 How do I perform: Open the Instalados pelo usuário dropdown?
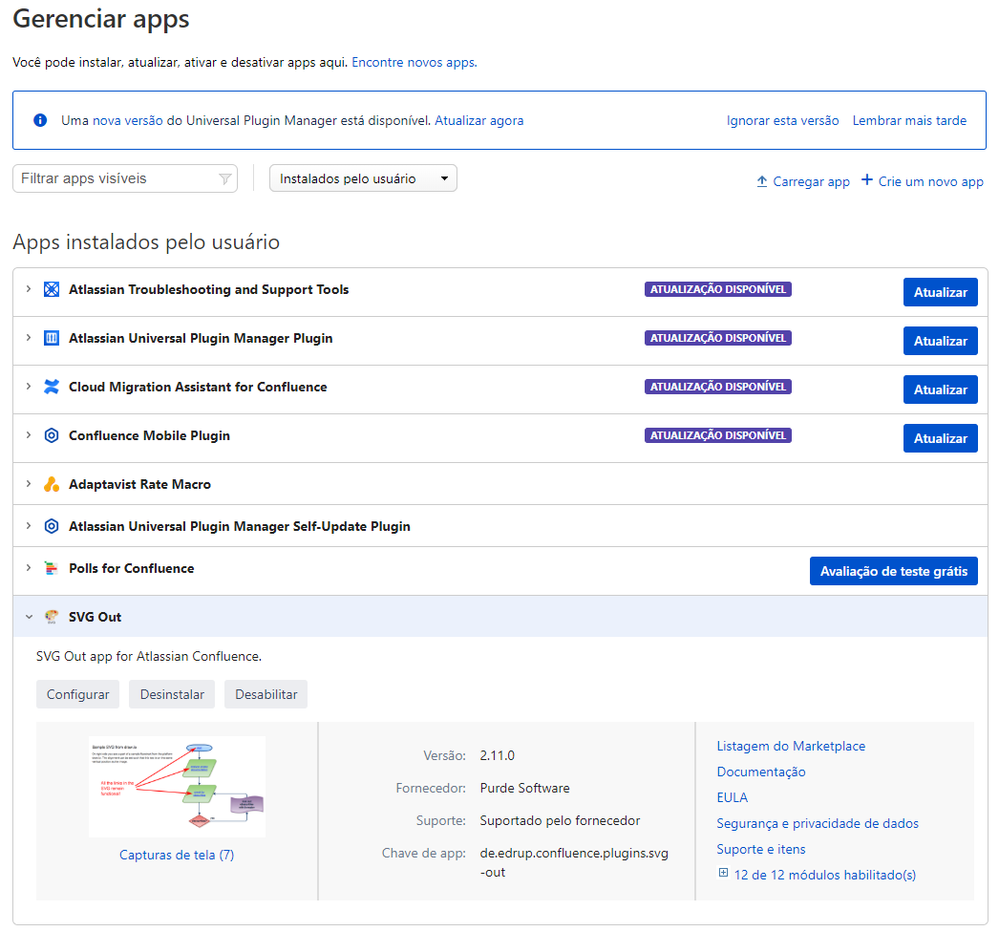(x=363, y=178)
